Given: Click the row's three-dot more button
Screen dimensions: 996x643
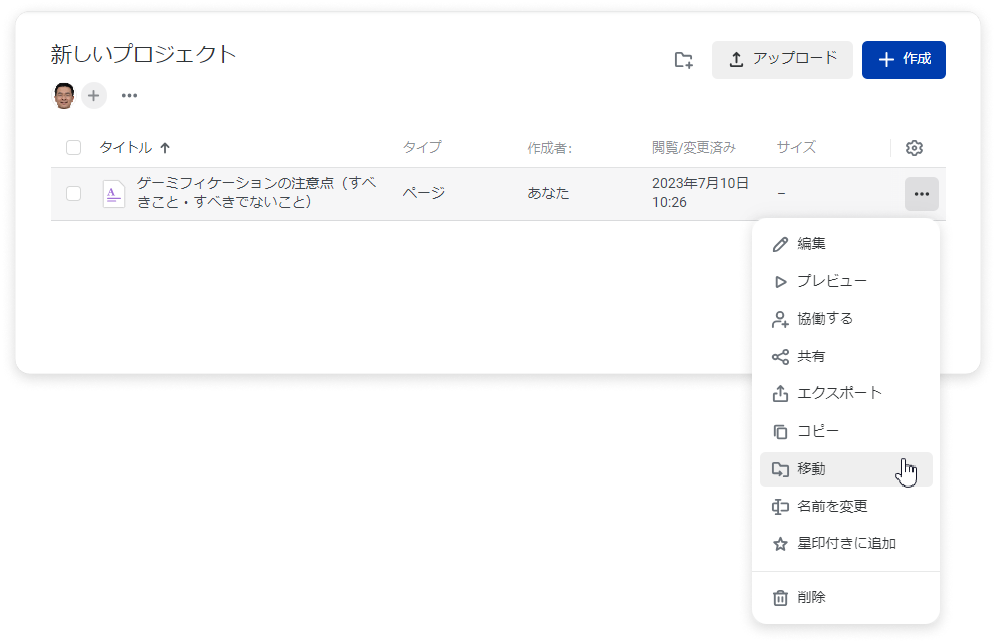Looking at the screenshot, I should tap(922, 194).
